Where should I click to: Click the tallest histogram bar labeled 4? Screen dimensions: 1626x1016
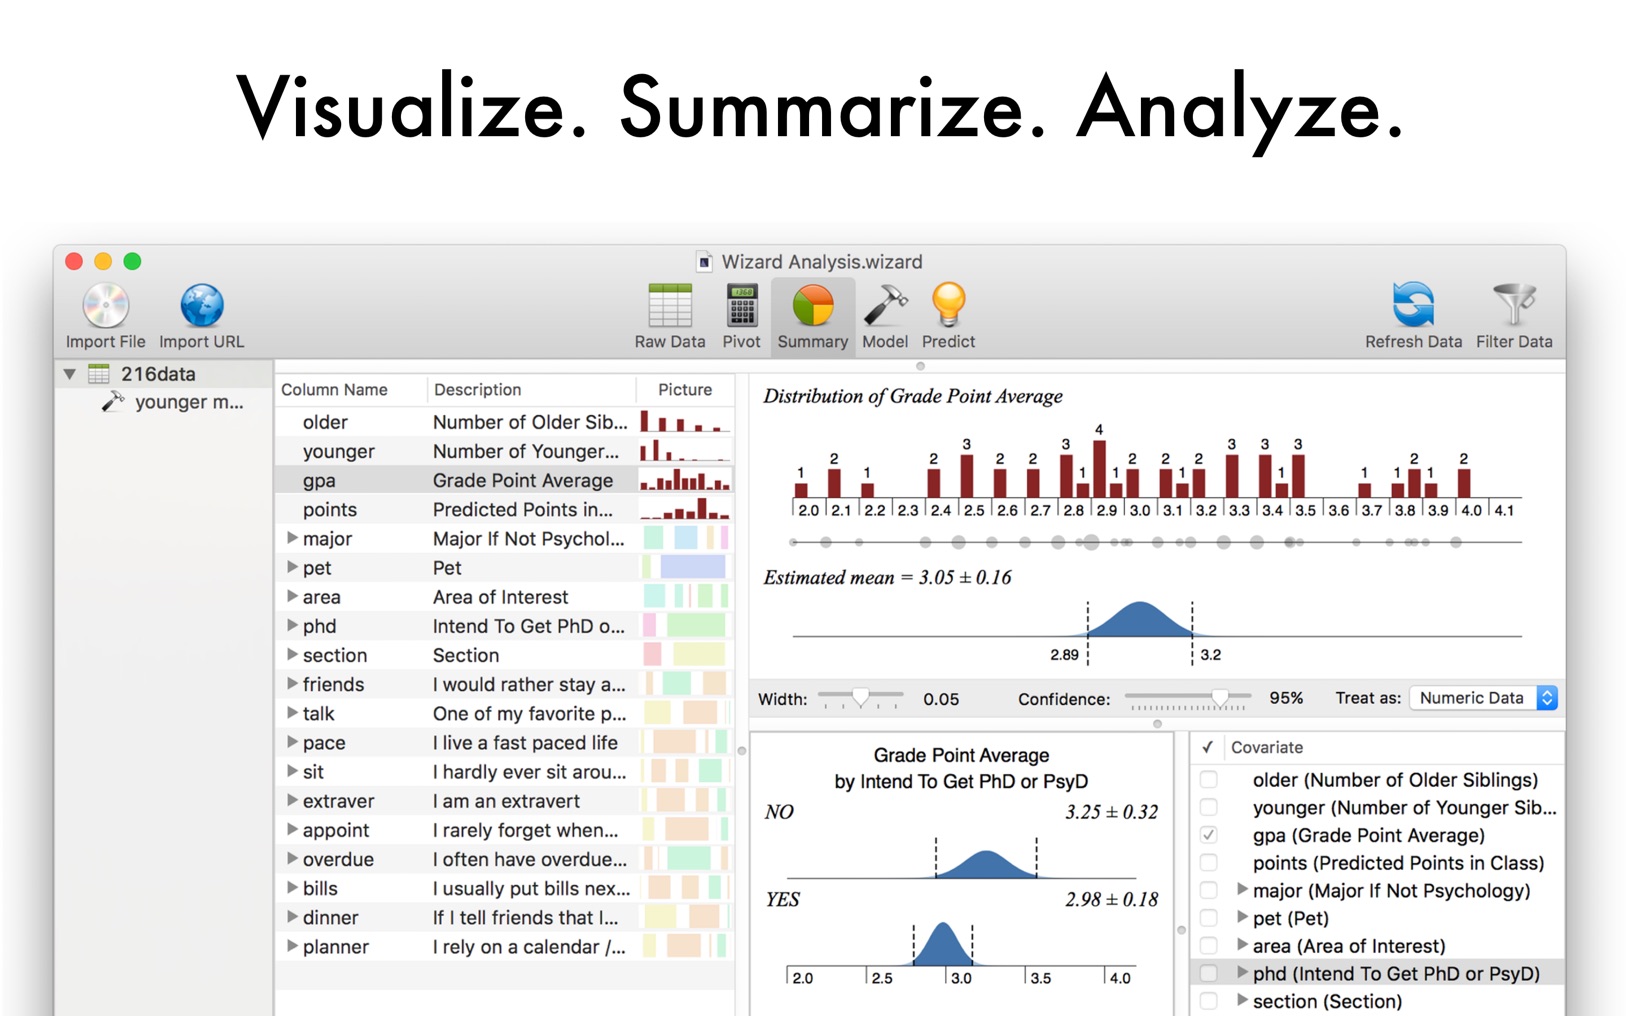1099,468
